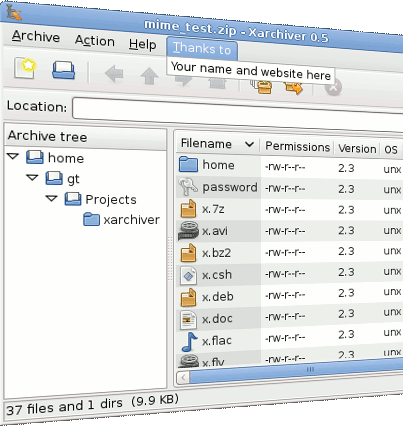This screenshot has width=403, height=426.
Task: Click the Permissions column header
Action: click(x=297, y=147)
